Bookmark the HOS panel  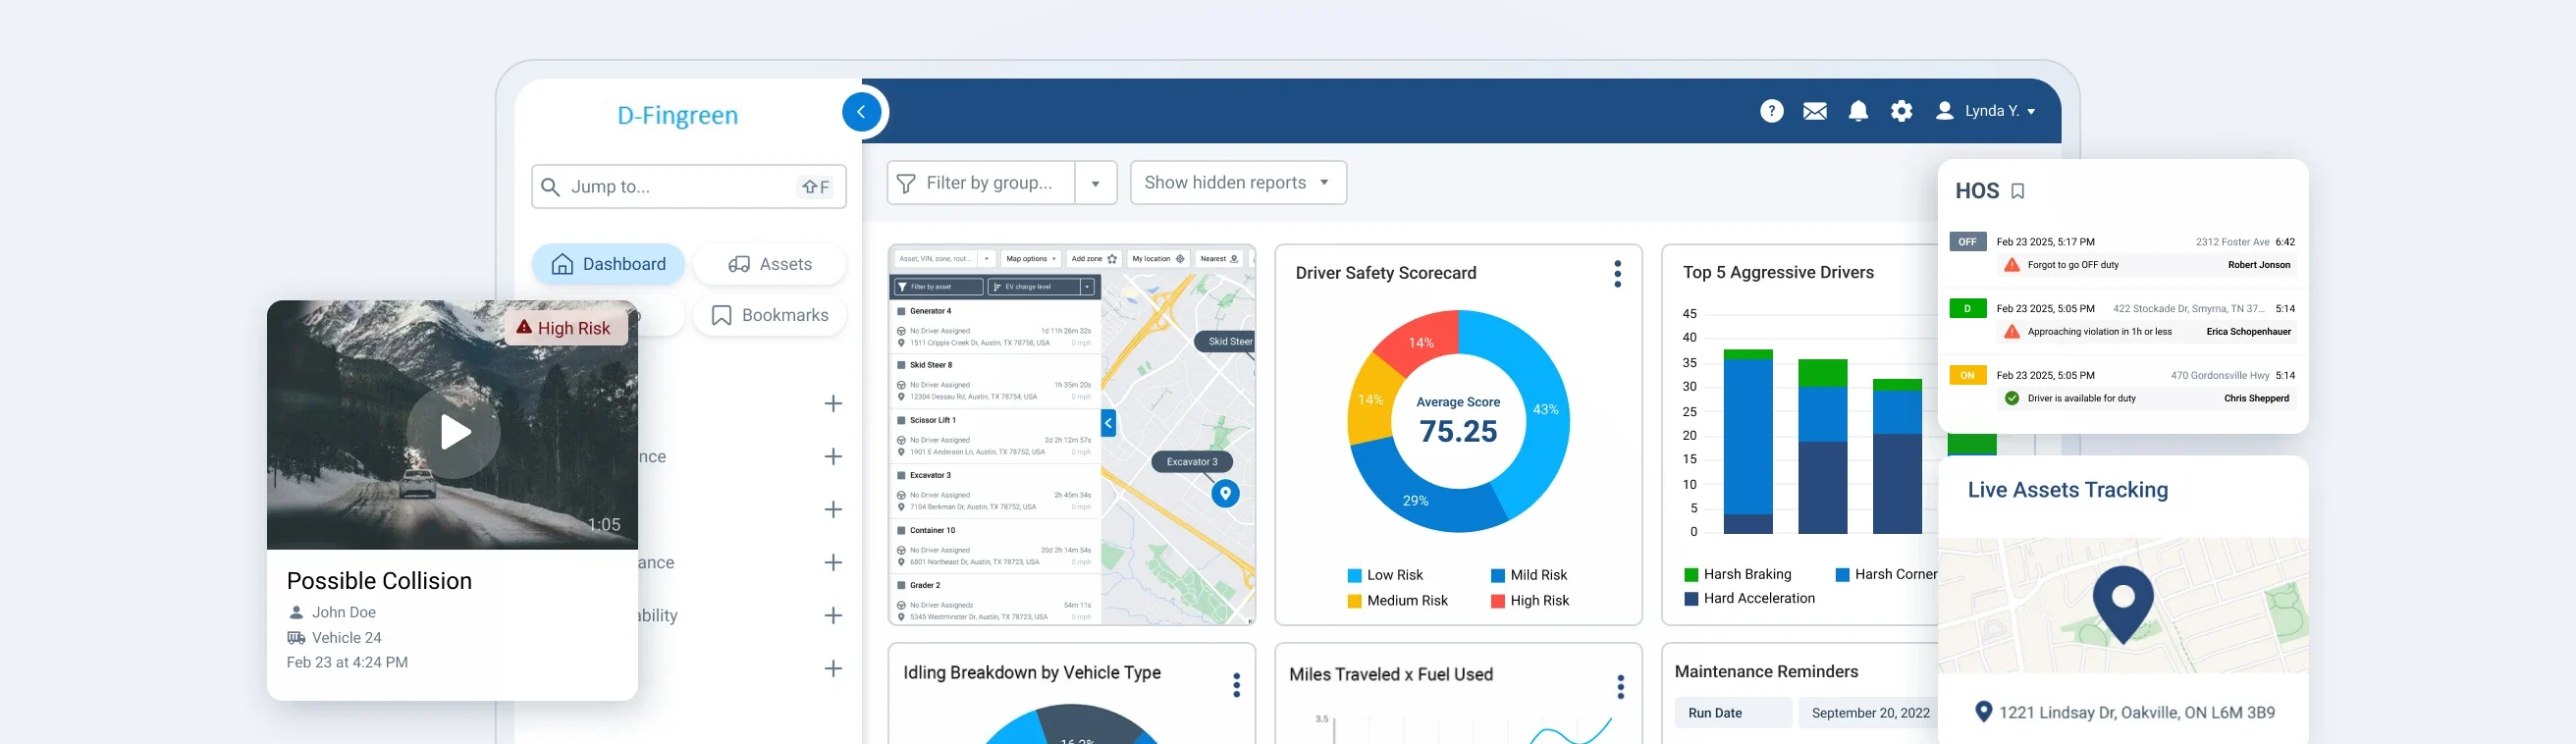2017,191
